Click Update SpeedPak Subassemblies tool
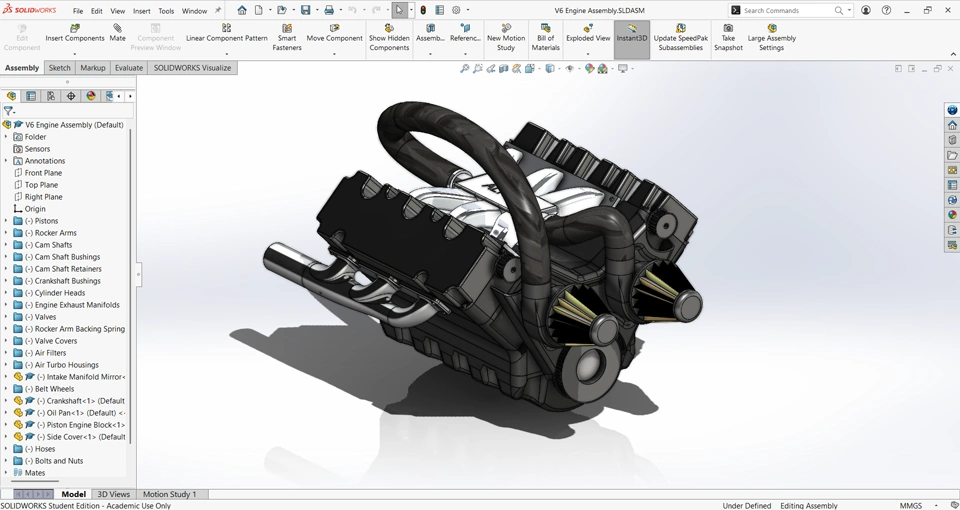 680,38
